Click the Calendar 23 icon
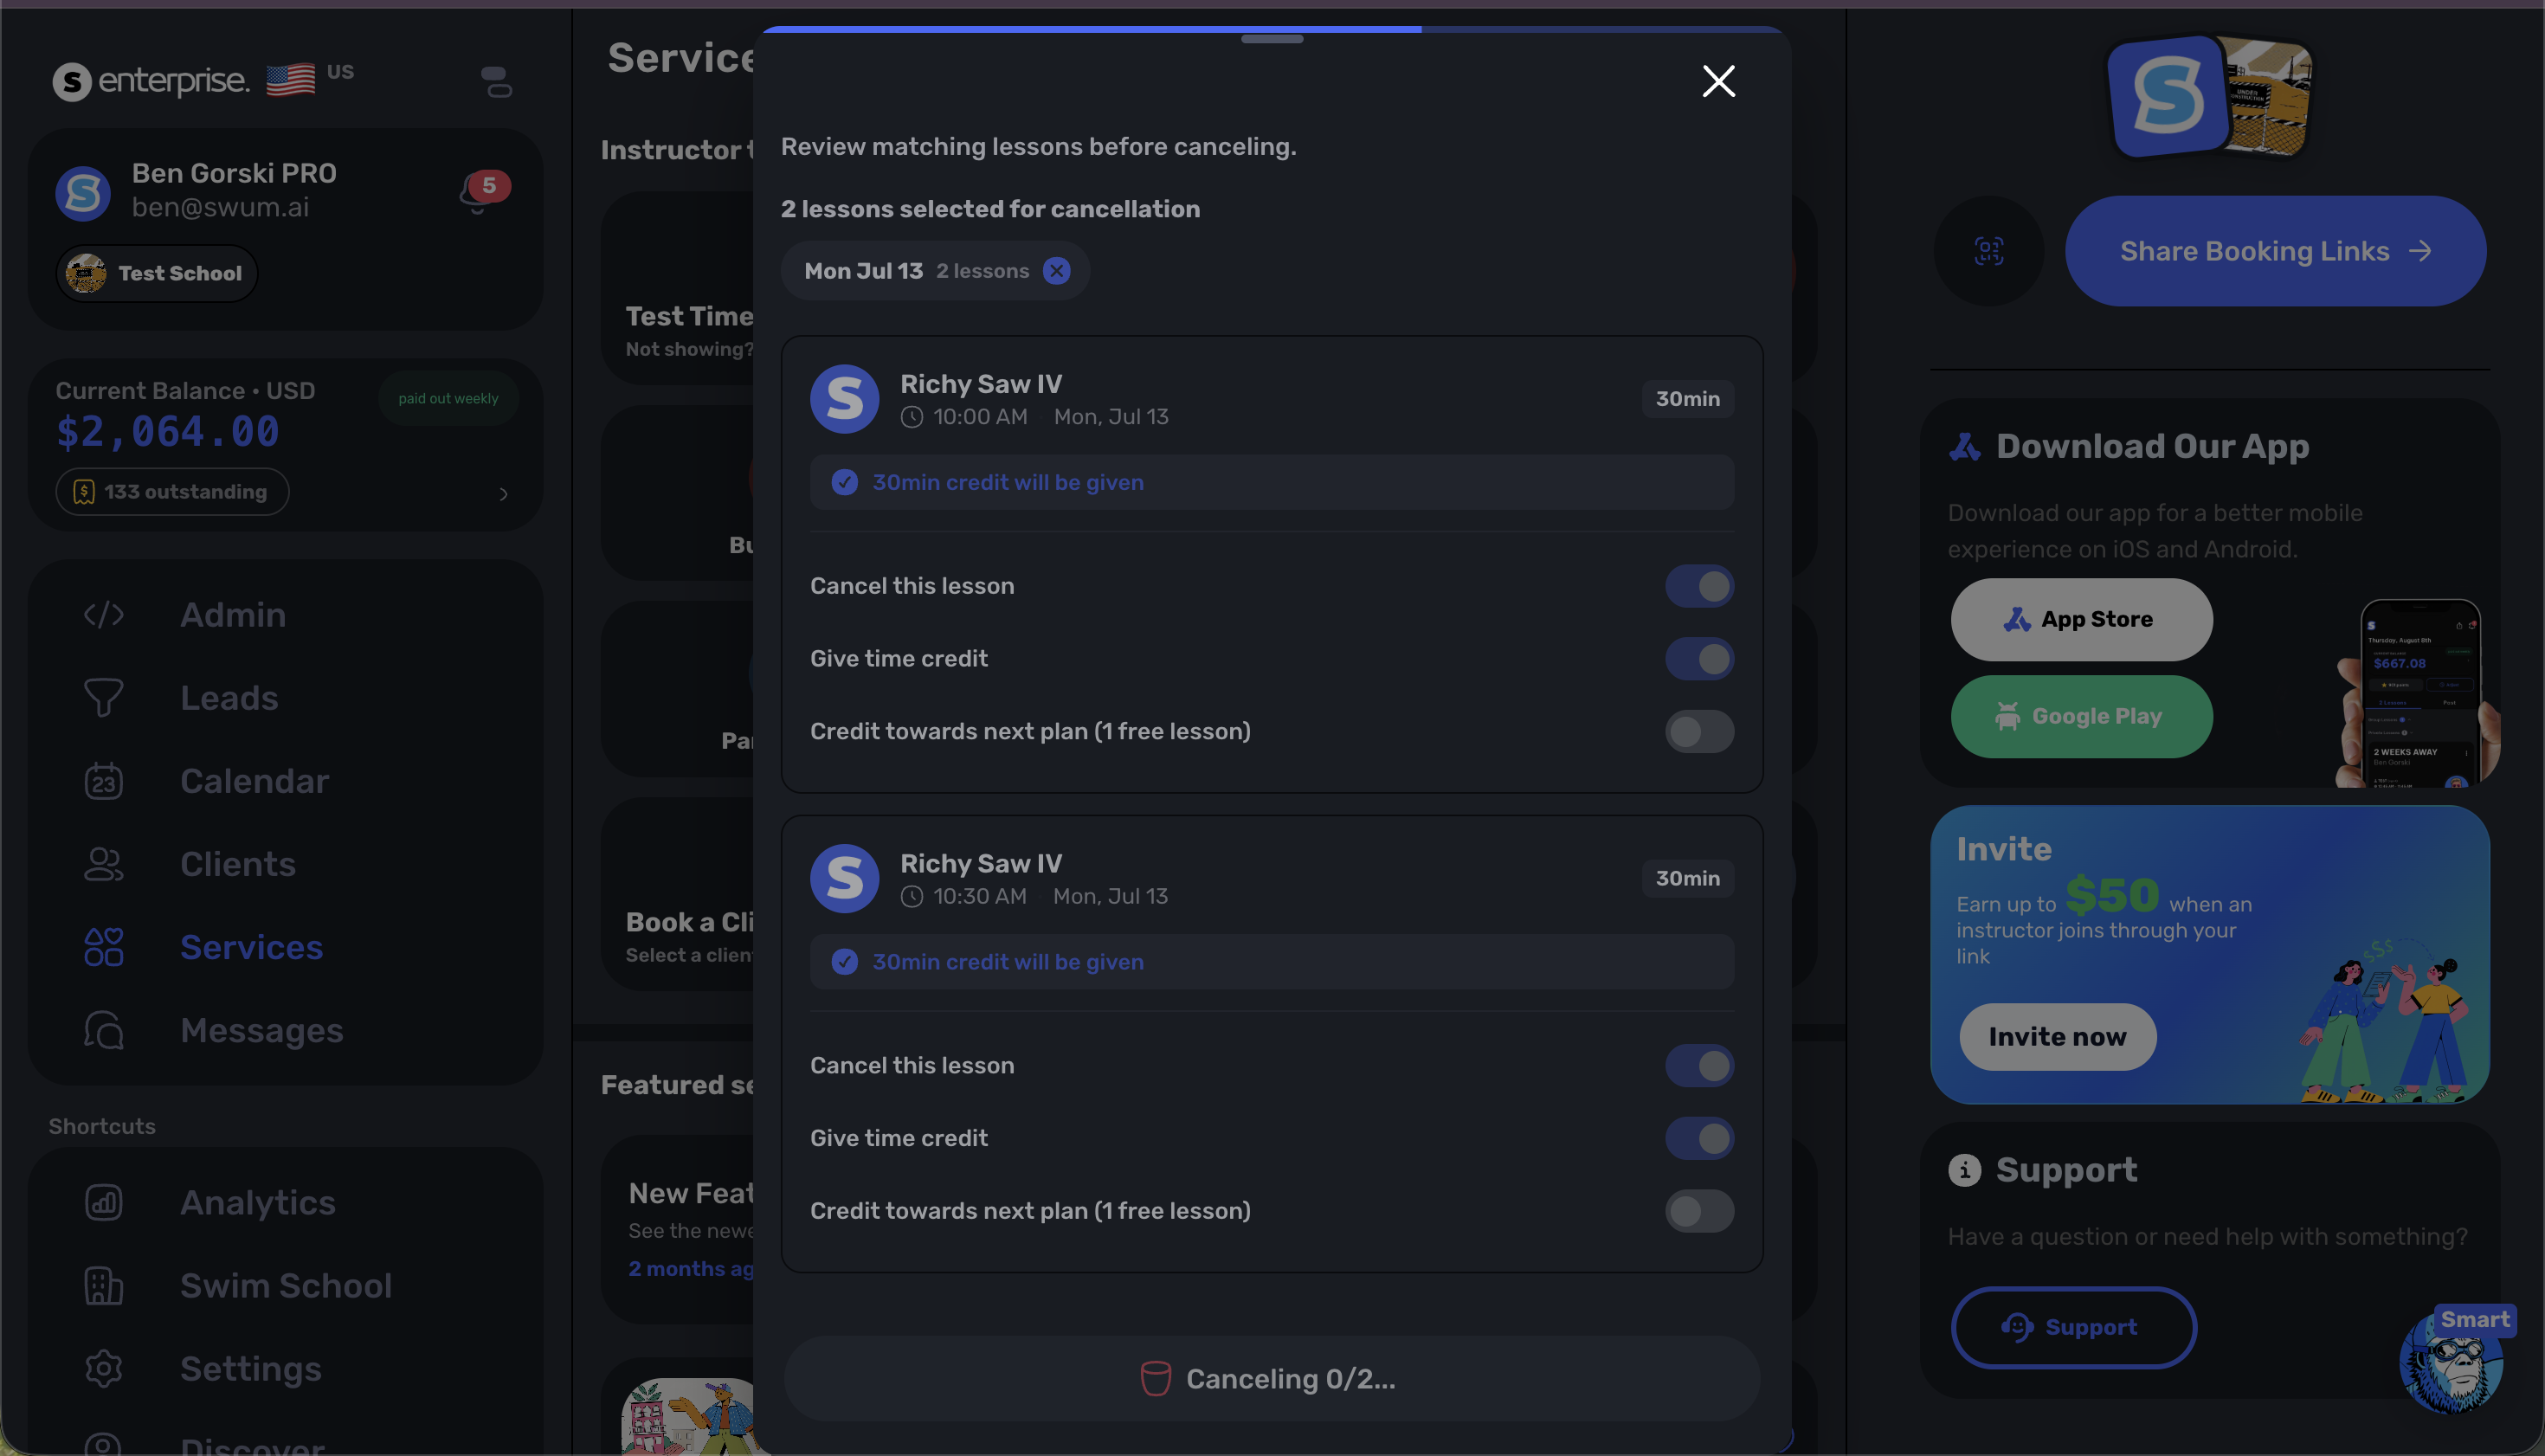This screenshot has height=1456, width=2545. 103,781
